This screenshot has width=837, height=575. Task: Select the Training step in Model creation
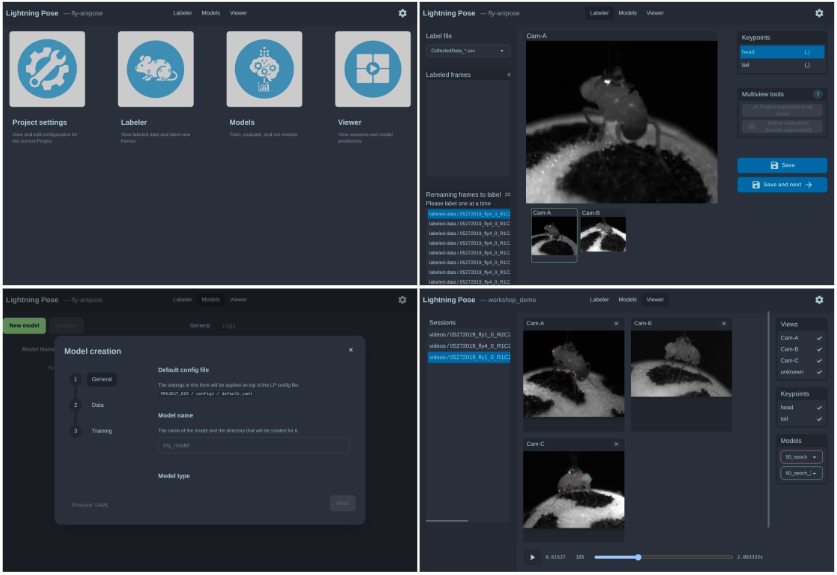(x=101, y=431)
